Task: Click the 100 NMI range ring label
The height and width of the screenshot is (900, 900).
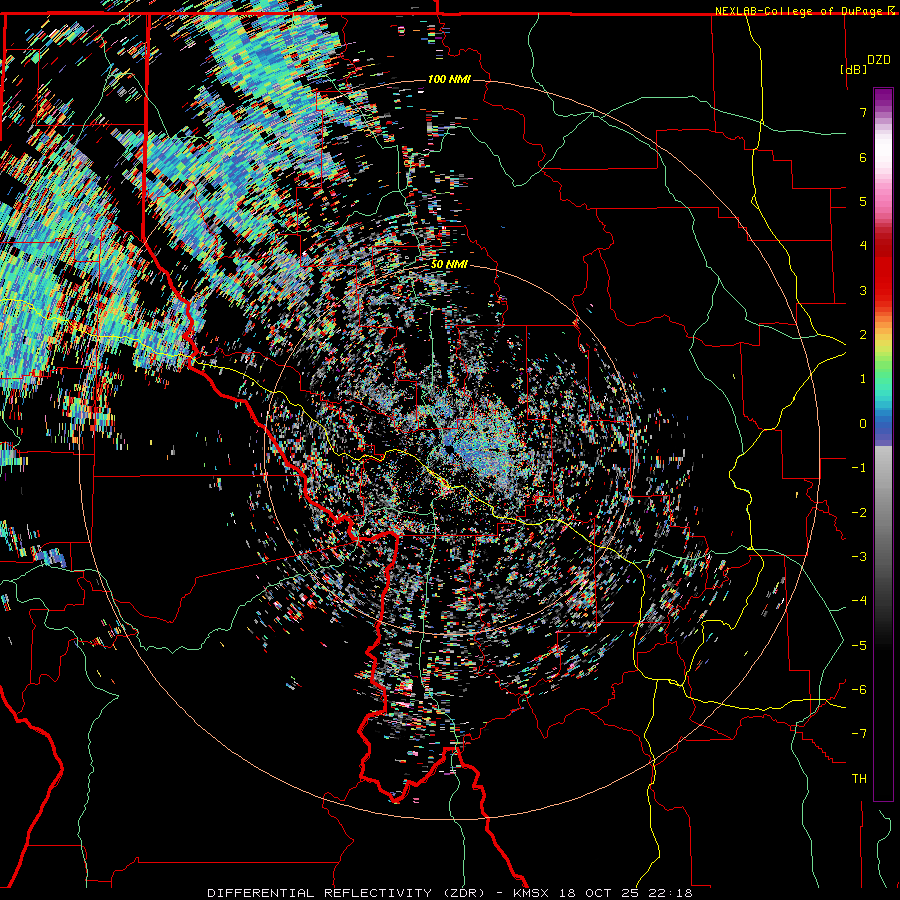Action: [449, 79]
